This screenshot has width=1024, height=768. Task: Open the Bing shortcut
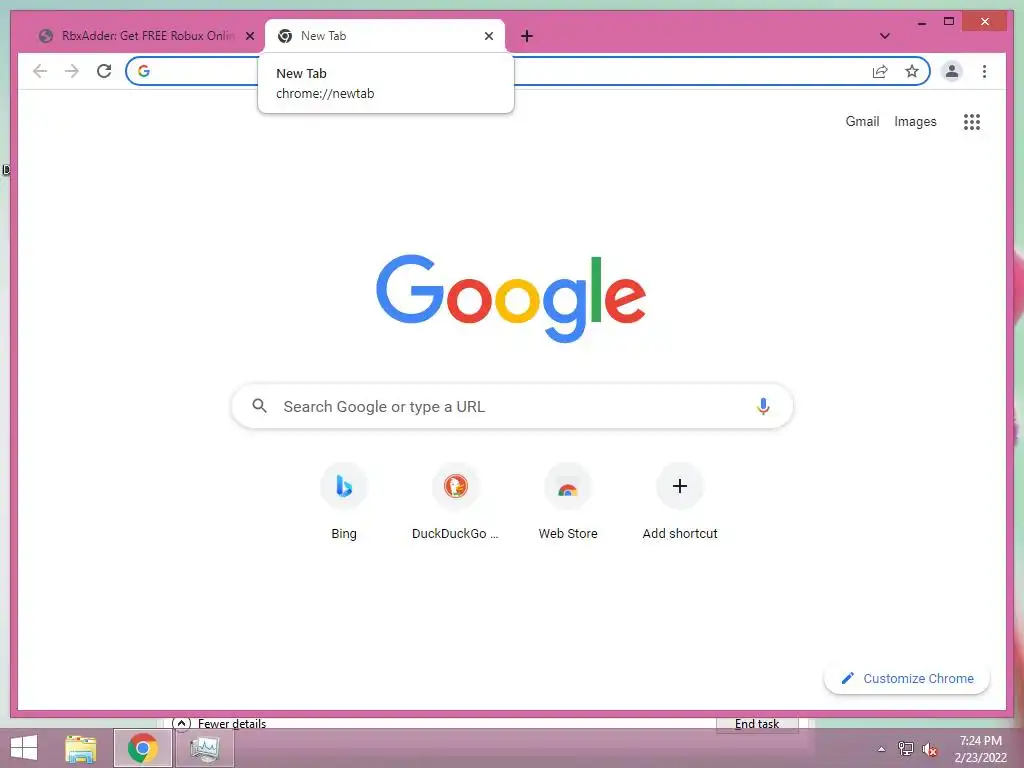coord(344,503)
